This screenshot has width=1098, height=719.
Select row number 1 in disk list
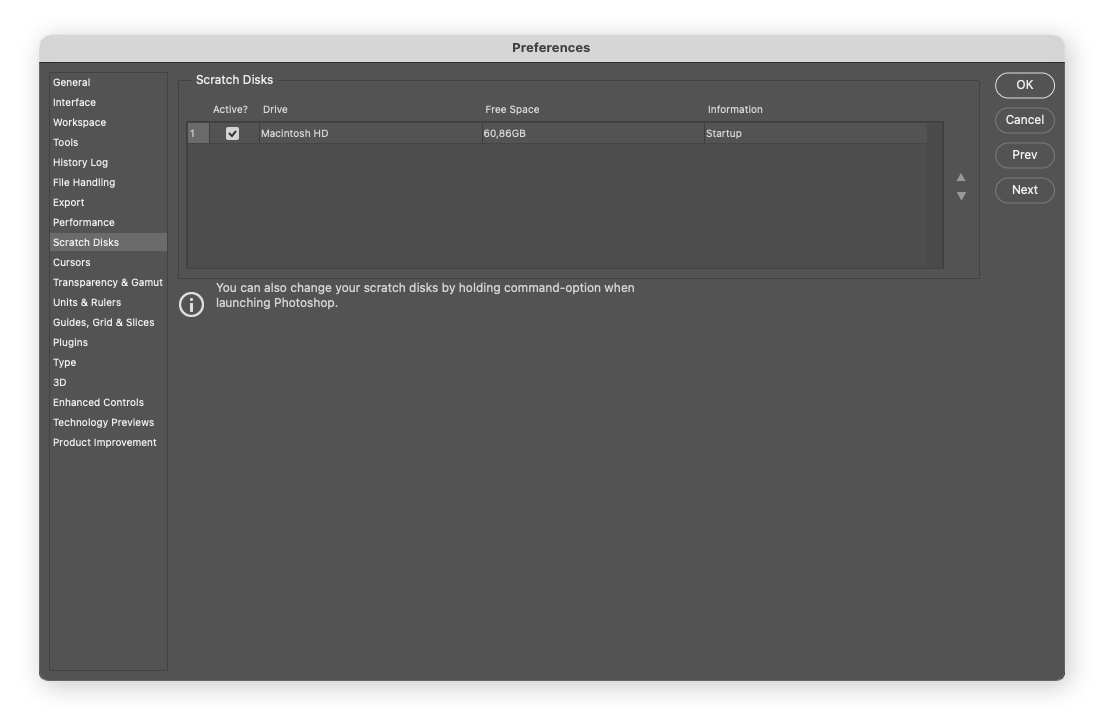pos(198,133)
